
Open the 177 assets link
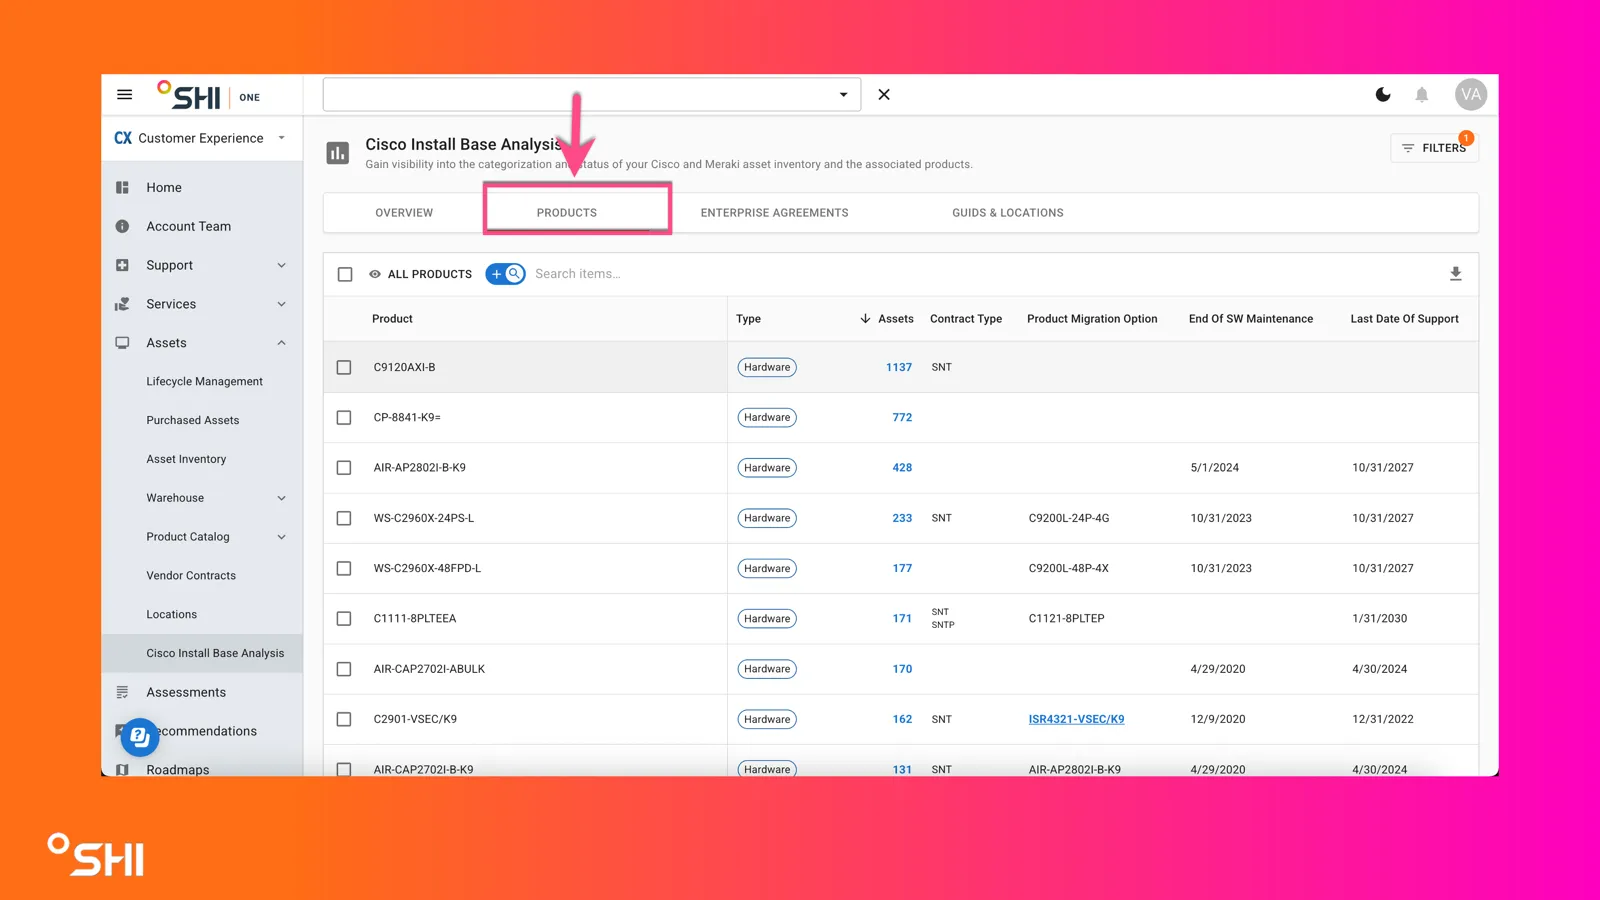tap(902, 568)
